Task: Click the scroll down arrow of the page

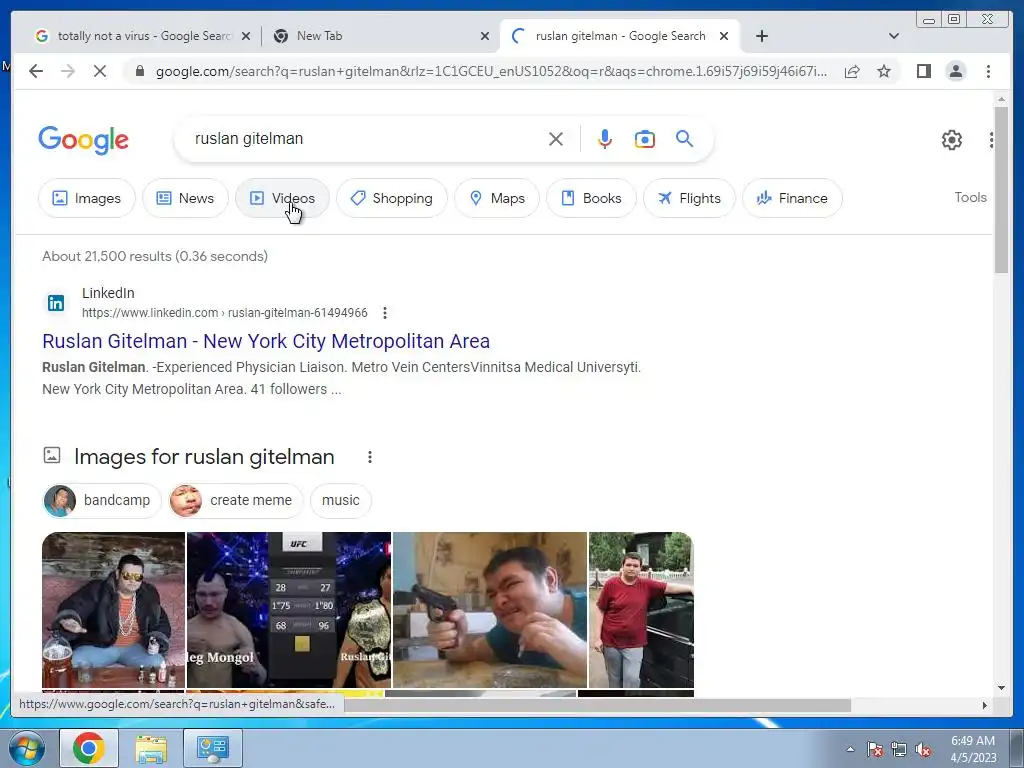Action: [1001, 688]
